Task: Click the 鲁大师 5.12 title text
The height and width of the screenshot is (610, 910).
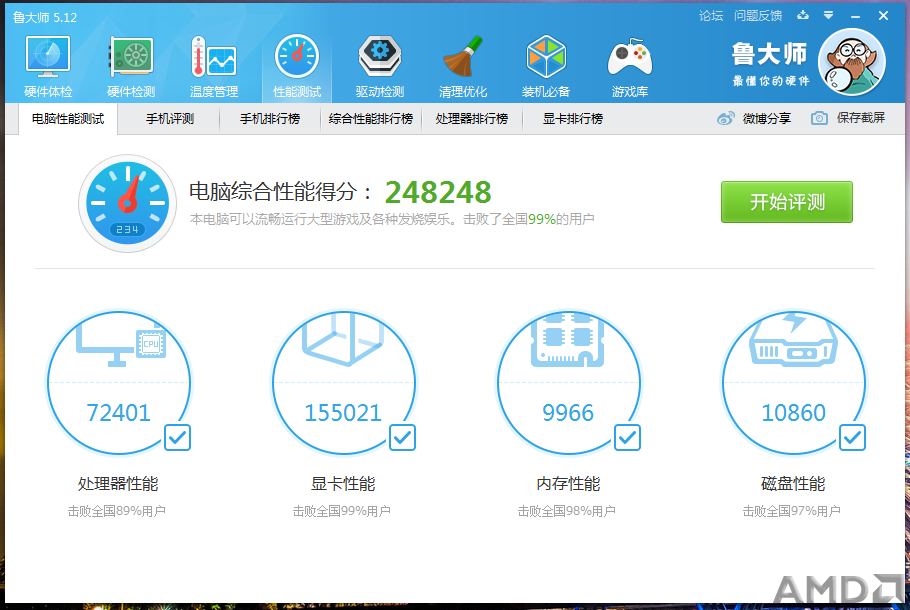Action: 45,17
